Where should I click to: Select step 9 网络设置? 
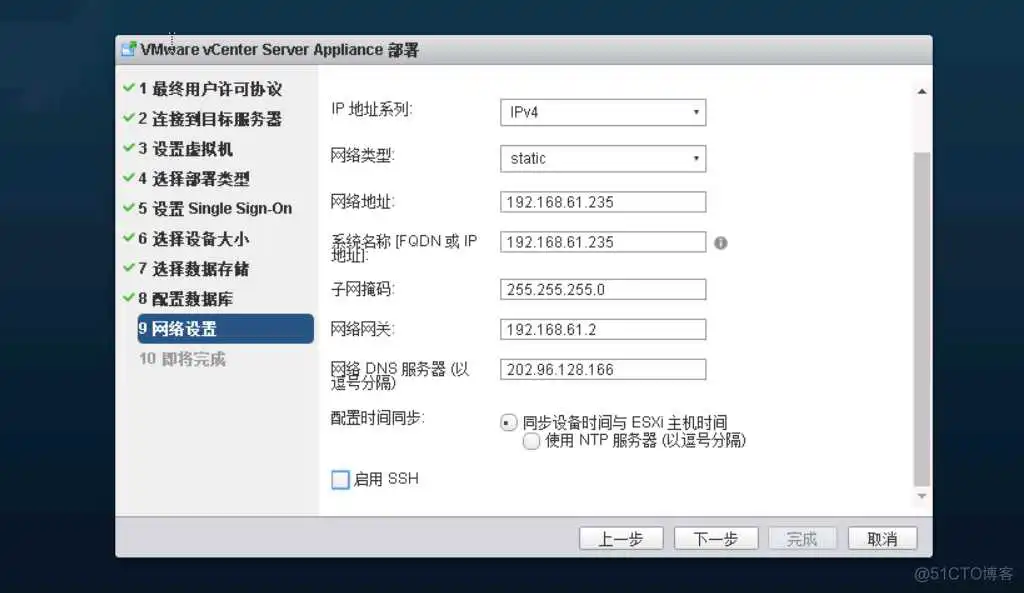[225, 329]
